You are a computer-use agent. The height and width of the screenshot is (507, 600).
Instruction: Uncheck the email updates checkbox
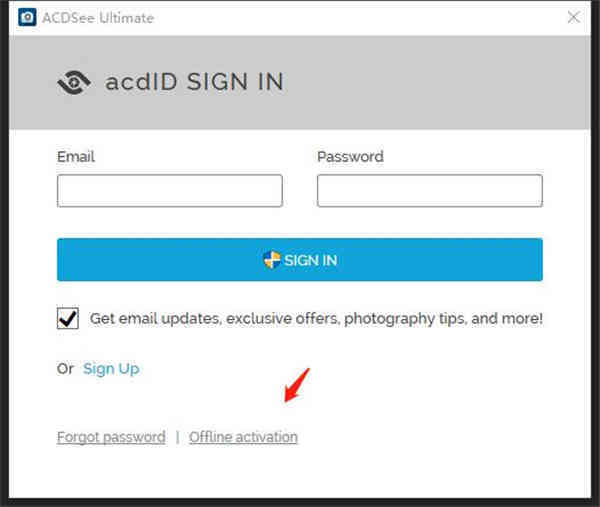(68, 318)
